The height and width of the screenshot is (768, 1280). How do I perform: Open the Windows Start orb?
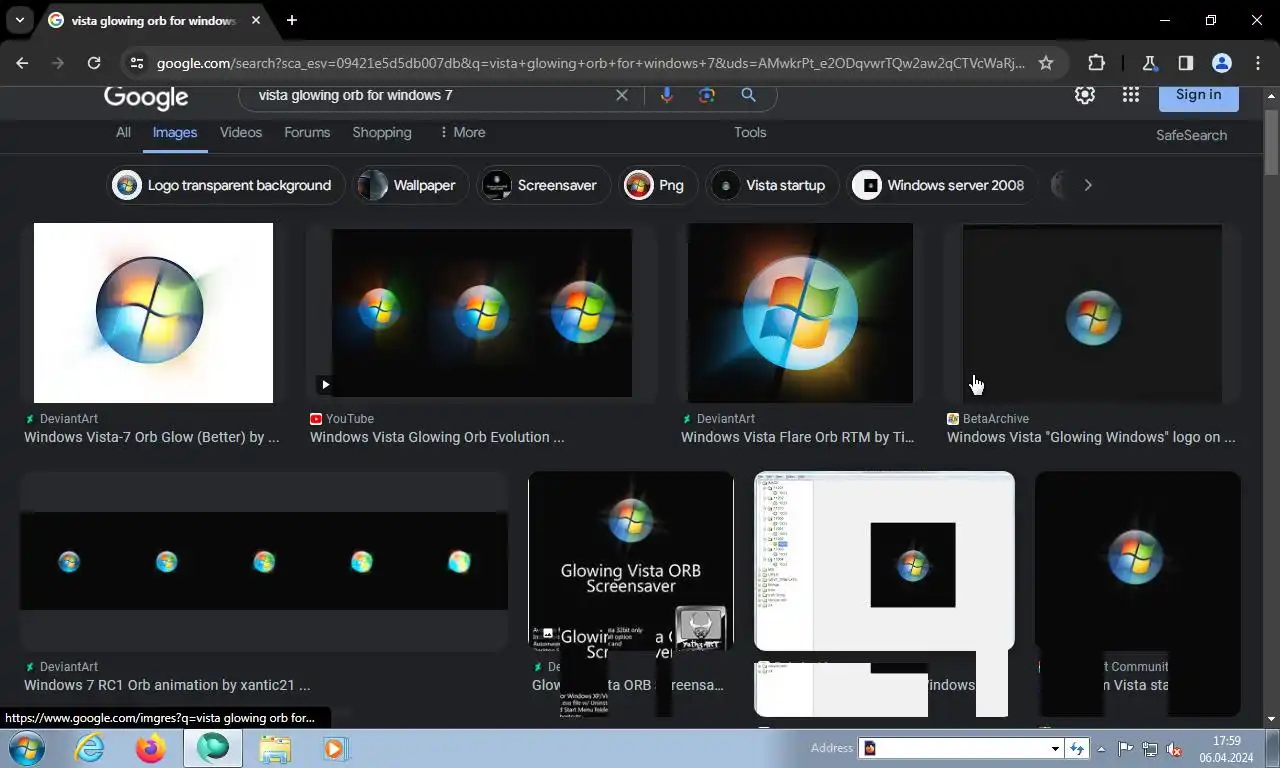click(25, 748)
